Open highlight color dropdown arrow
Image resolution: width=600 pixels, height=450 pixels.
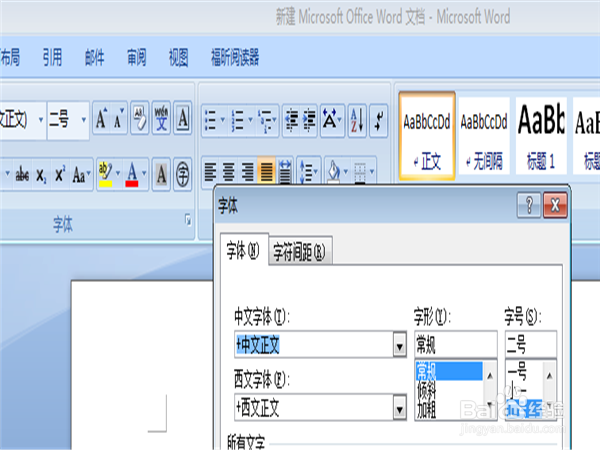click(118, 174)
